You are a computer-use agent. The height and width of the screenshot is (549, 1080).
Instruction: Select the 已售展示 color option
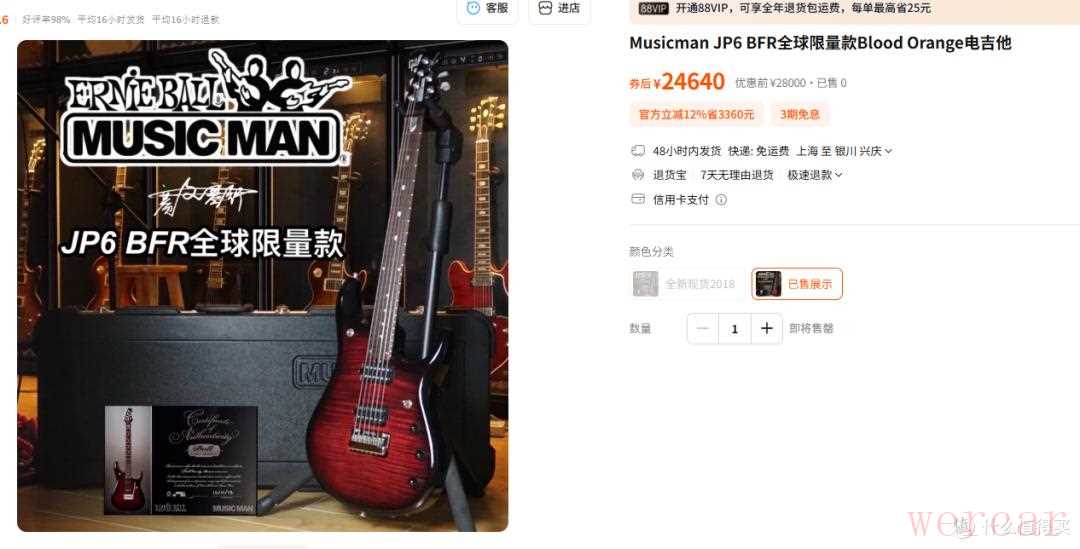pyautogui.click(x=797, y=284)
